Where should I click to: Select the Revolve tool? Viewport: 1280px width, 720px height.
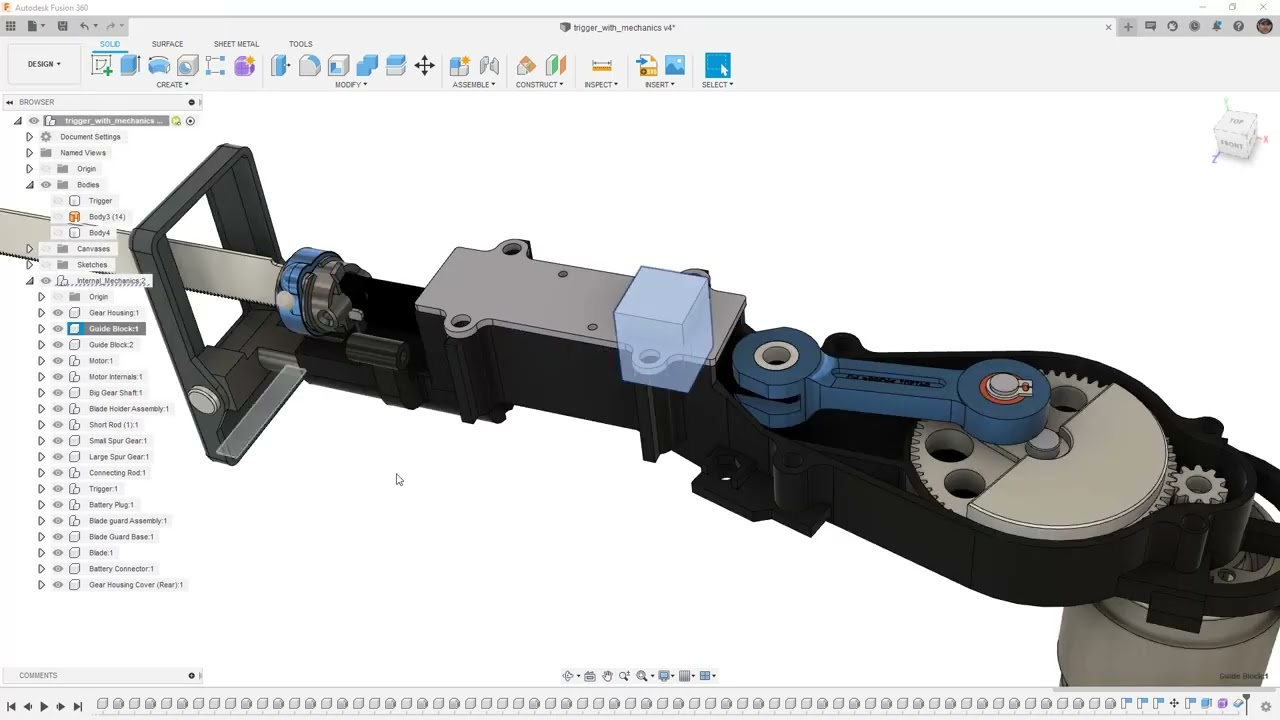click(159, 66)
